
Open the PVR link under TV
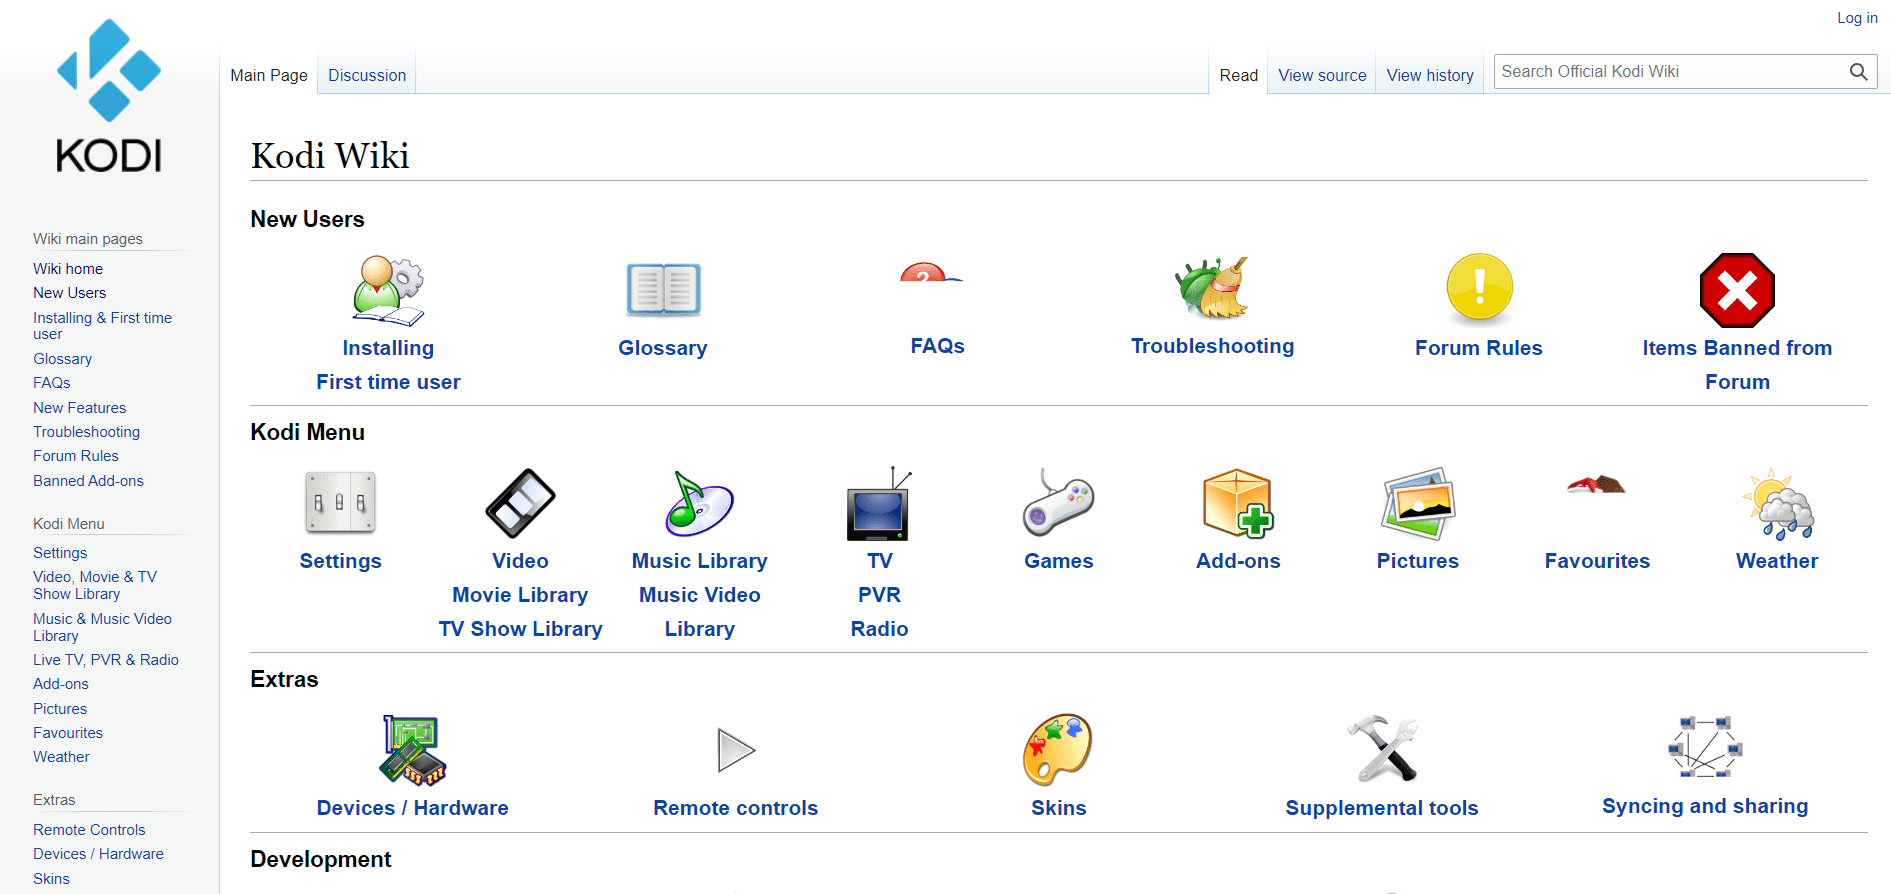[x=879, y=595]
